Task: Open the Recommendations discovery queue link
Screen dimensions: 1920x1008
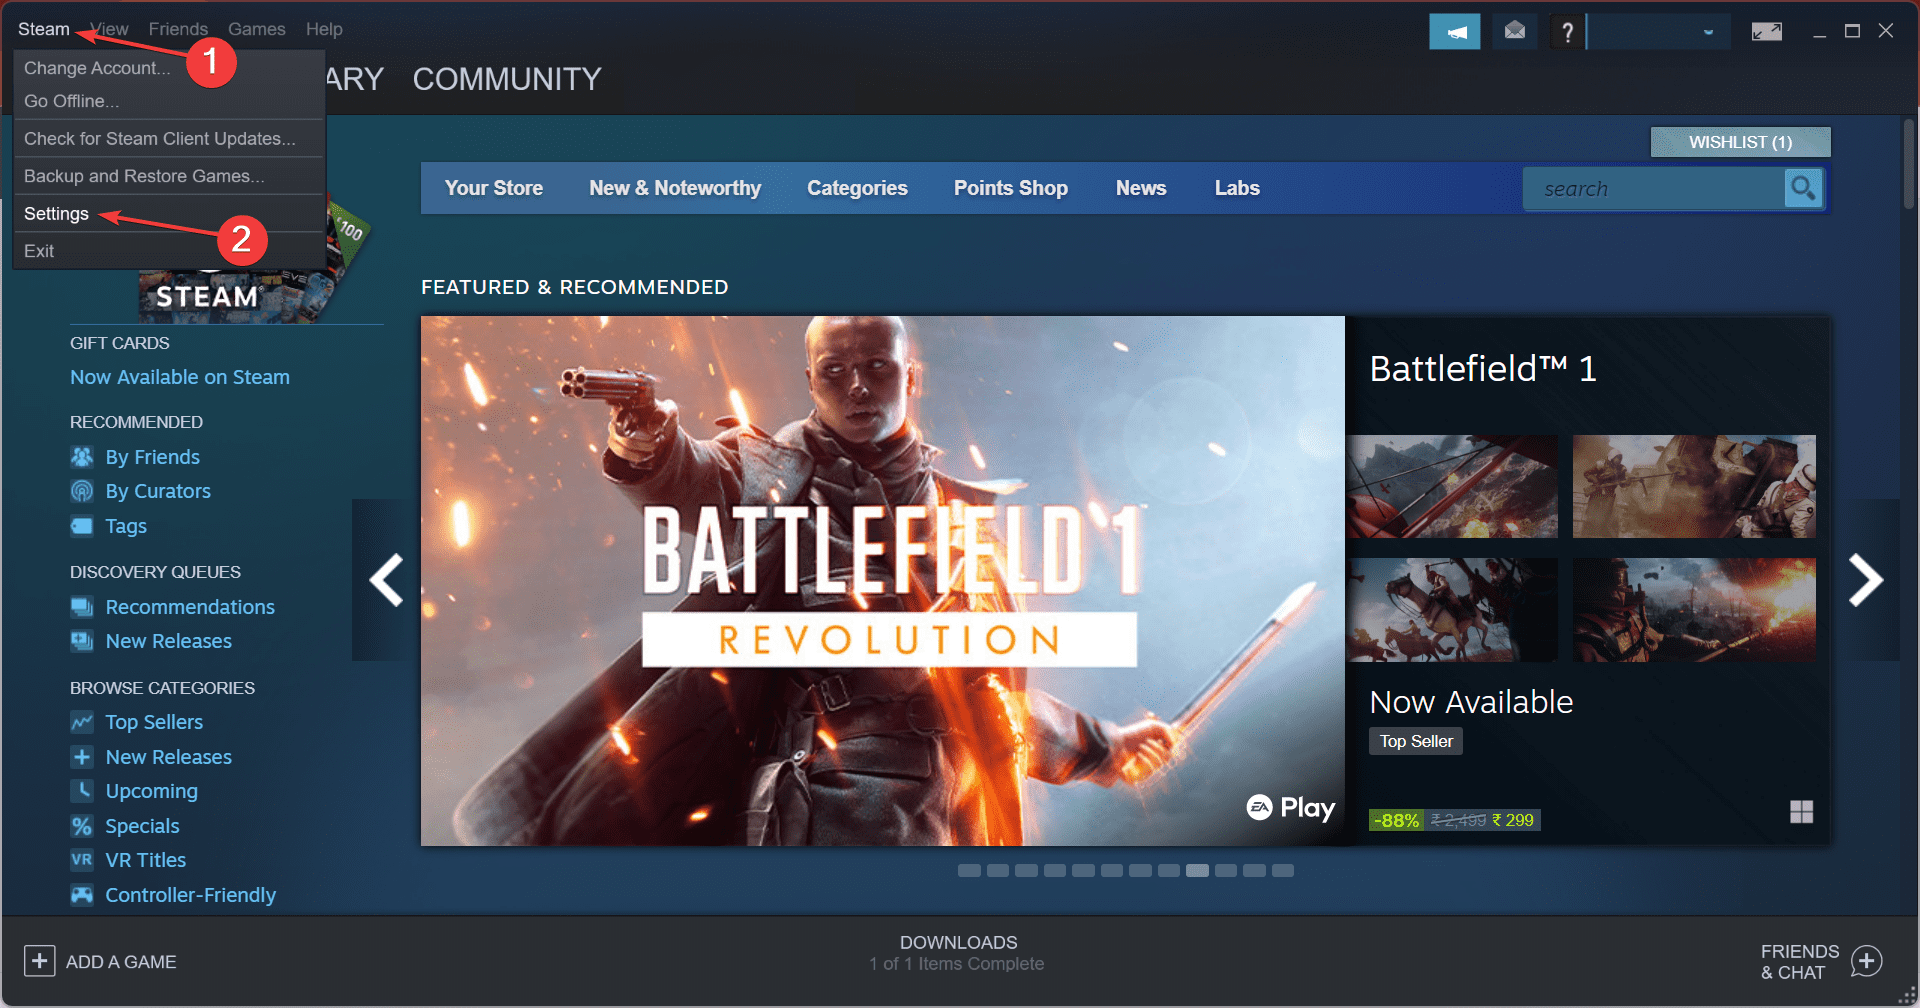Action: [190, 607]
